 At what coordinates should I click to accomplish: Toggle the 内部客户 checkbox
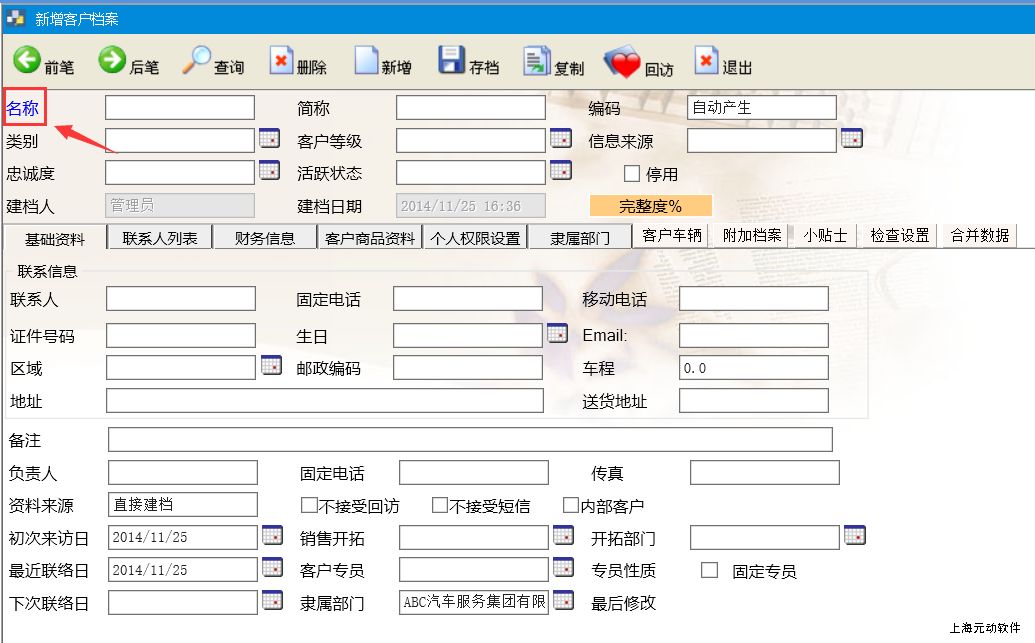coord(571,505)
